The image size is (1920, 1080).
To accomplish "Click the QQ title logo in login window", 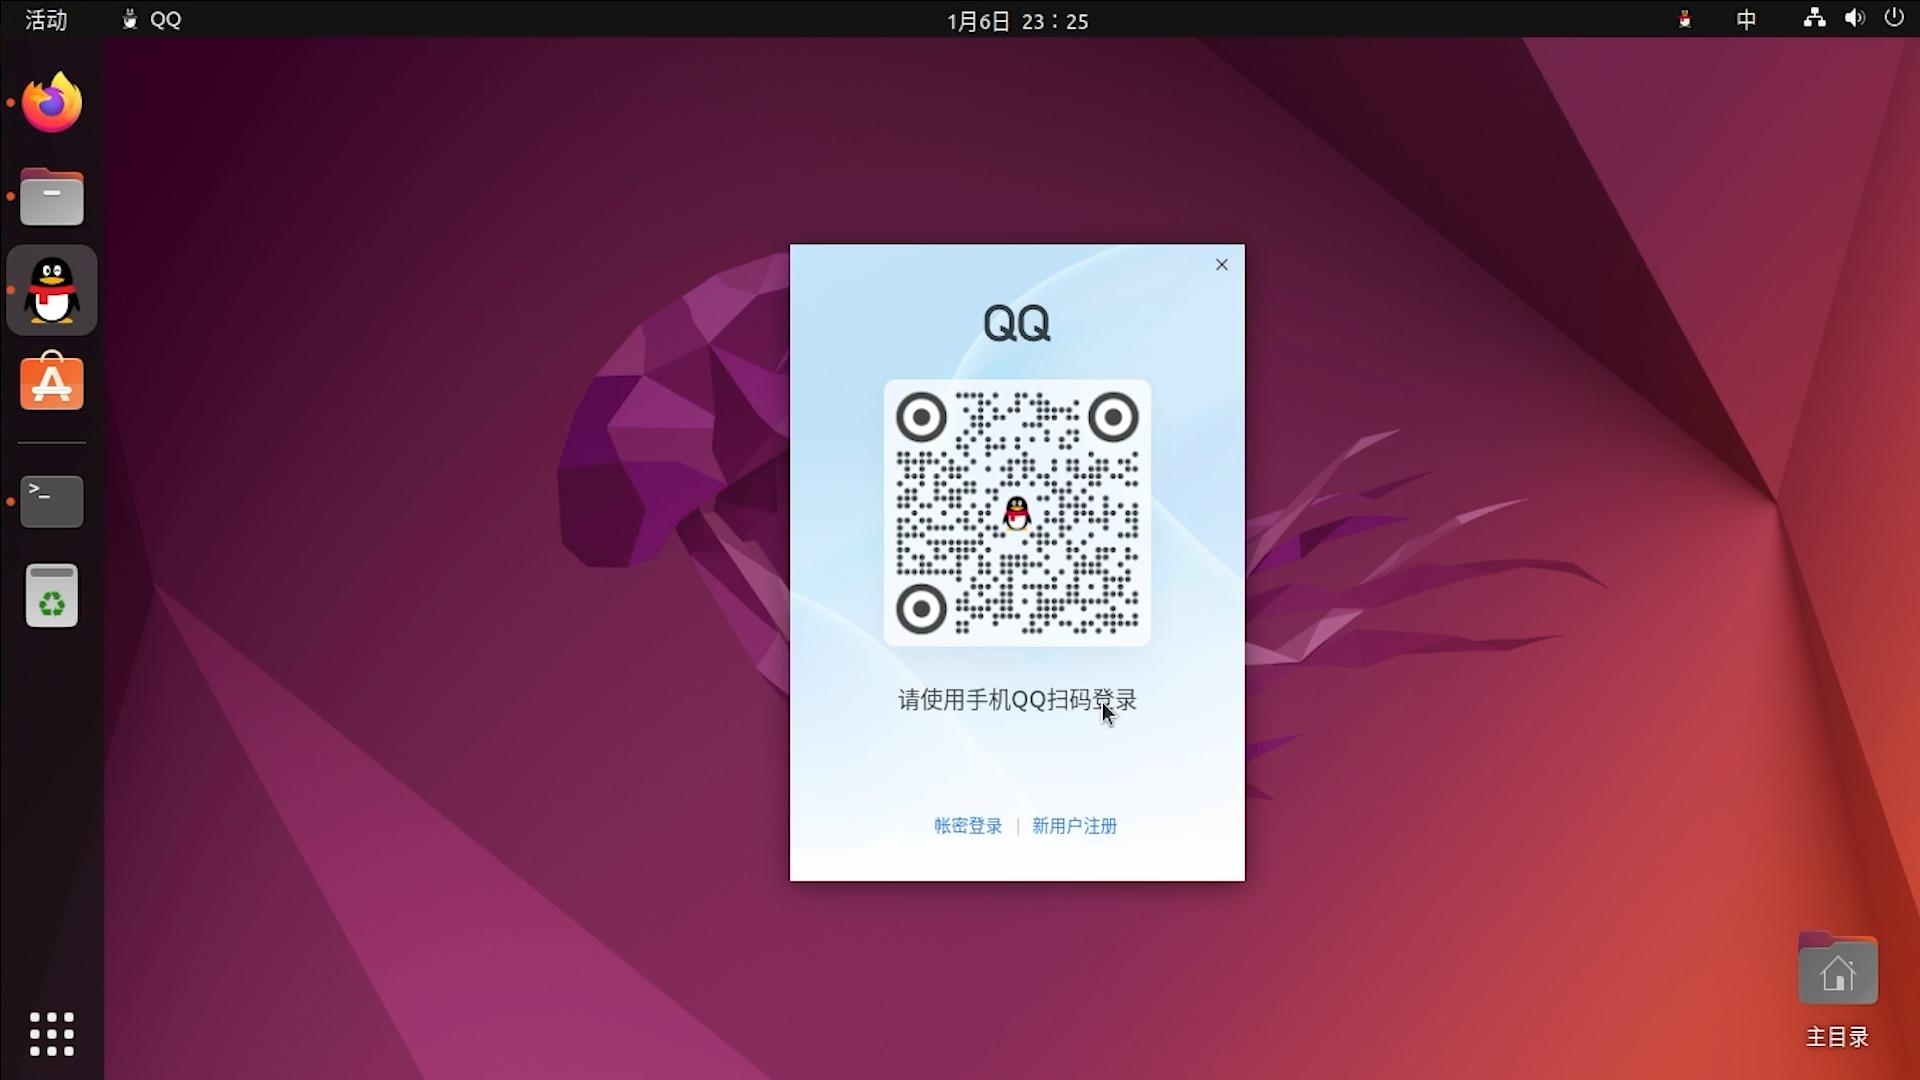I will [1017, 323].
